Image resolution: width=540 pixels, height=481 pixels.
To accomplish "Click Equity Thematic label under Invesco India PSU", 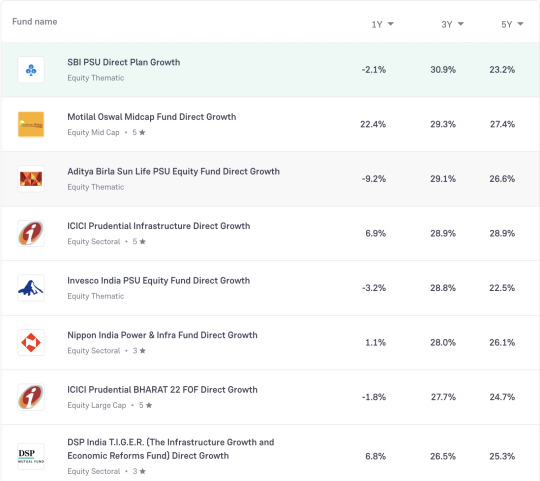I will pos(96,296).
